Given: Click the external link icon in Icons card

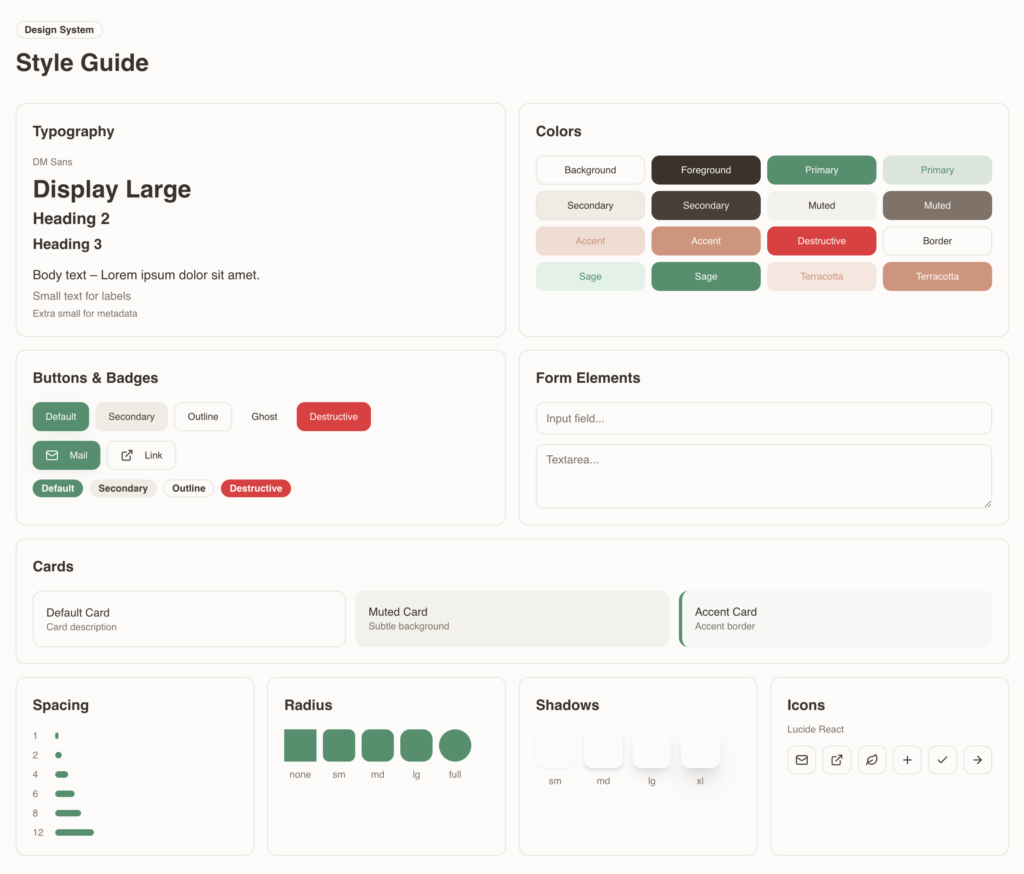Looking at the screenshot, I should [x=837, y=760].
